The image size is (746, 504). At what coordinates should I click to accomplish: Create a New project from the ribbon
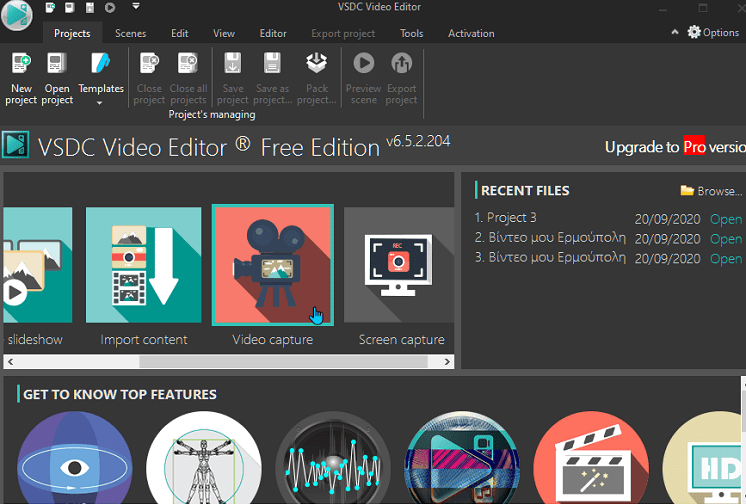pos(21,79)
